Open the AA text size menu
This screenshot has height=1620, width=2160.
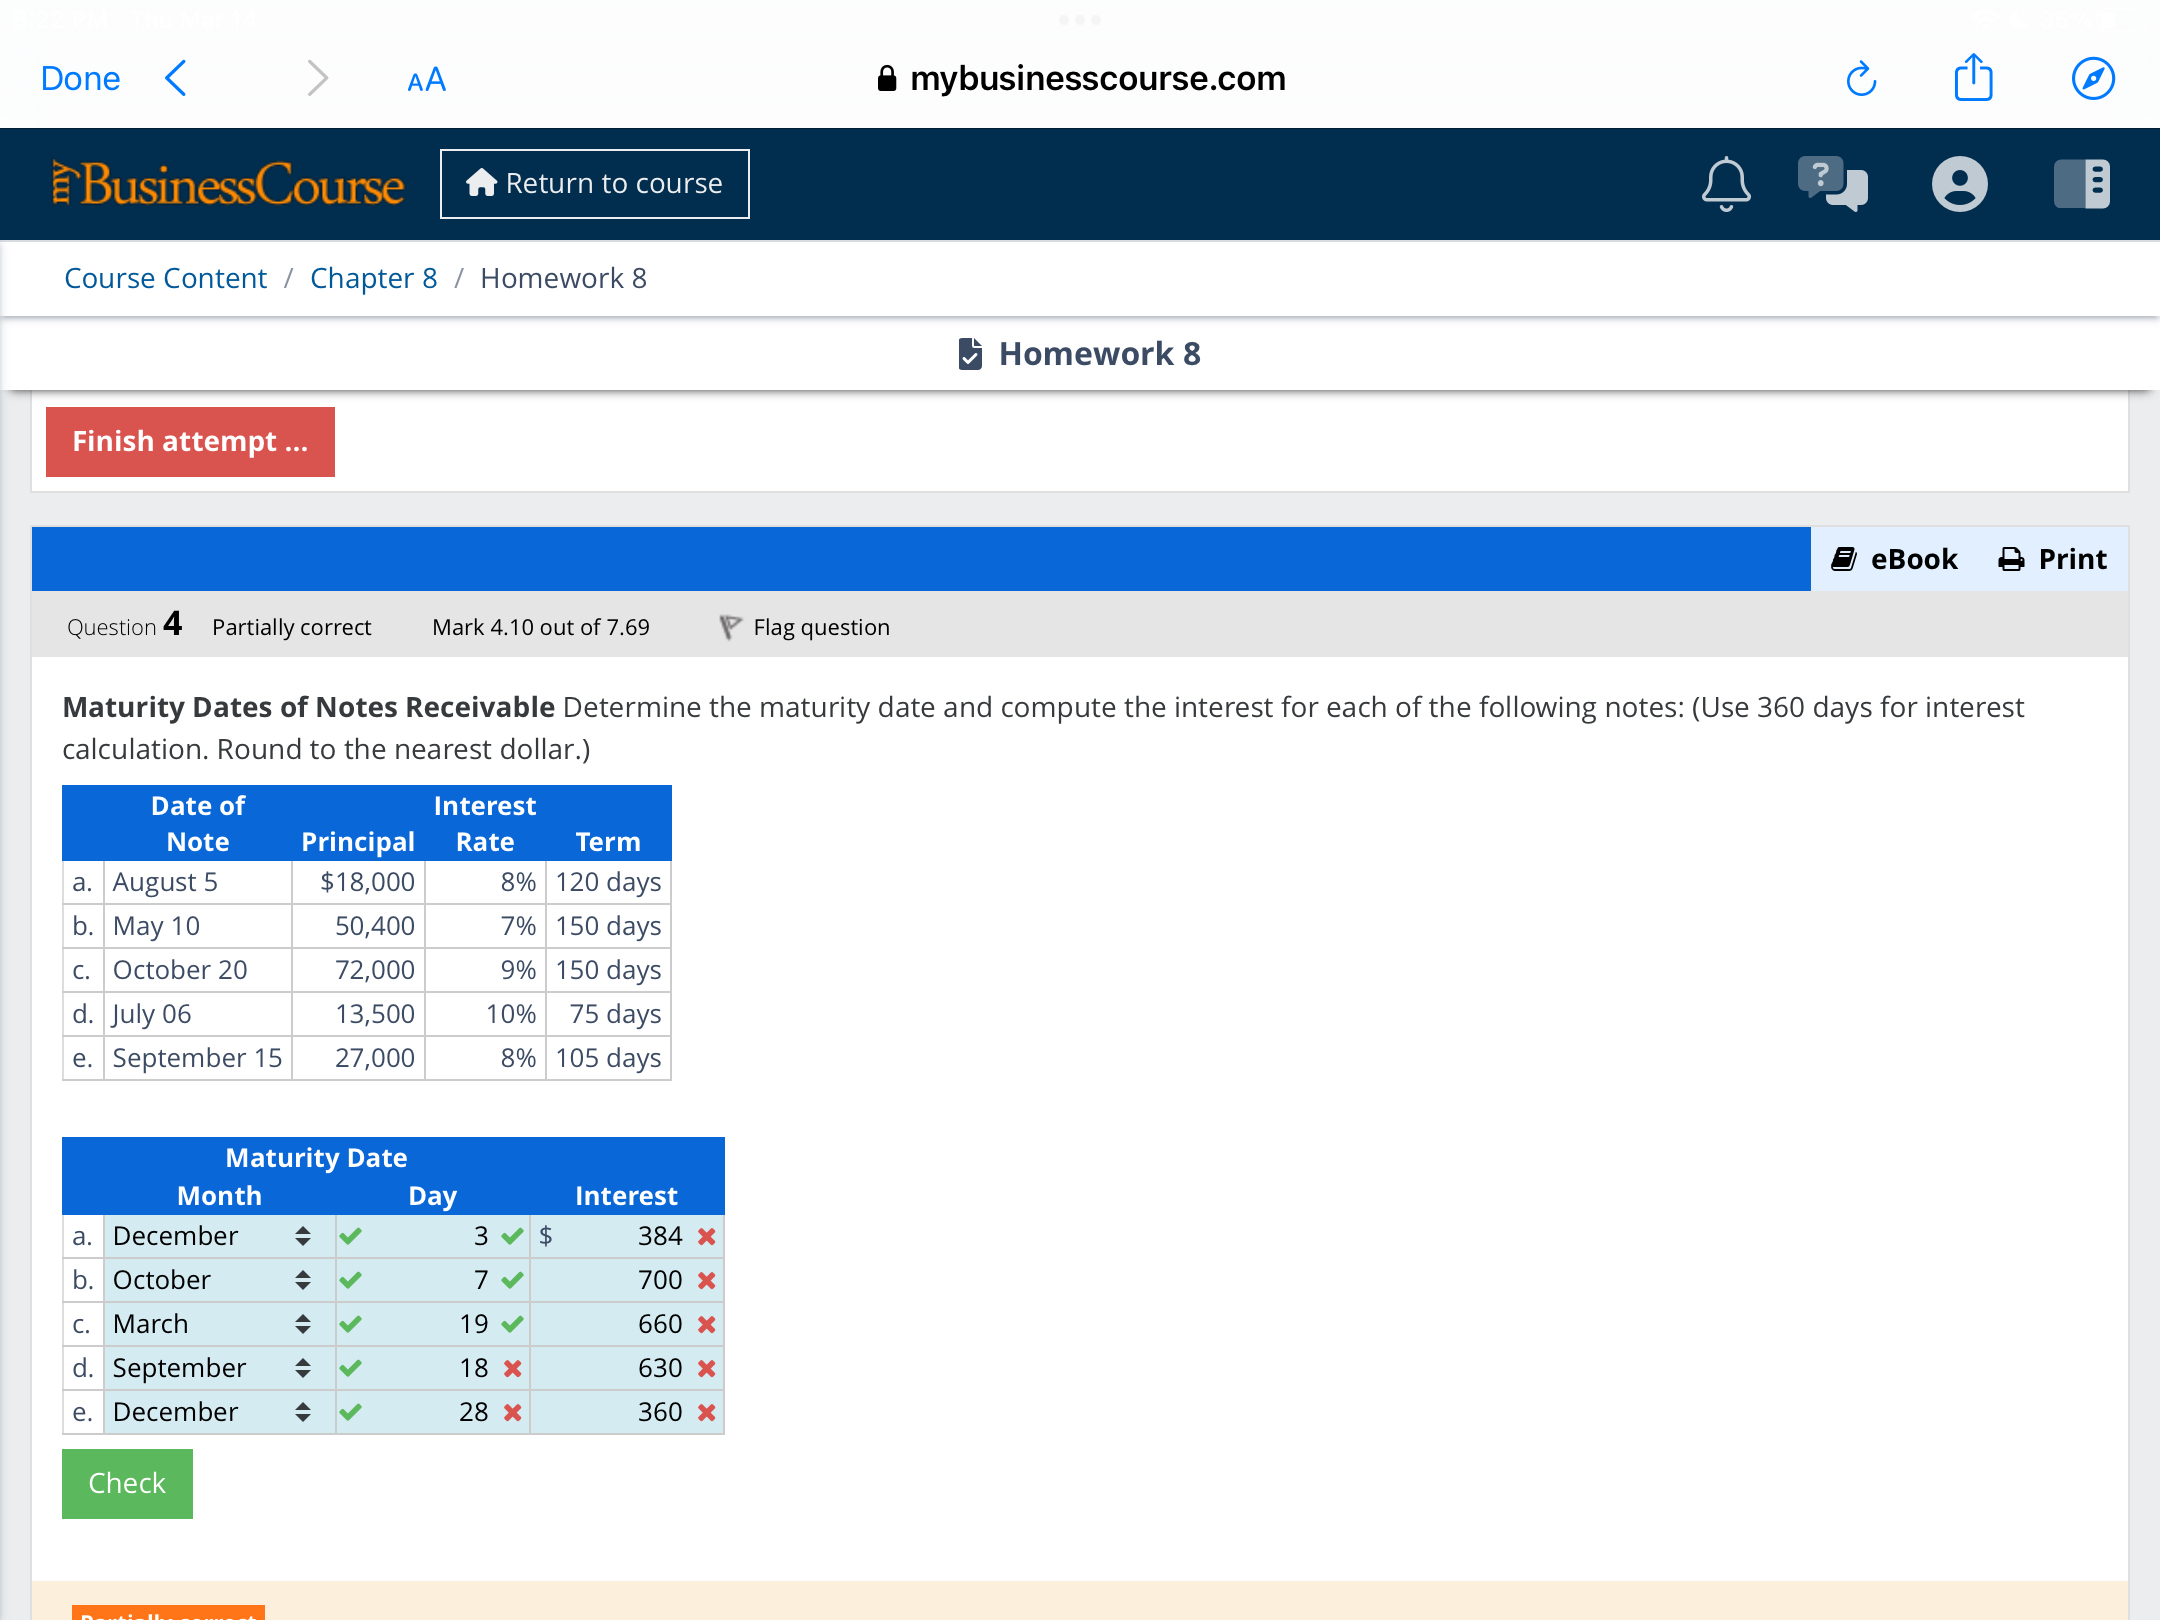click(426, 80)
